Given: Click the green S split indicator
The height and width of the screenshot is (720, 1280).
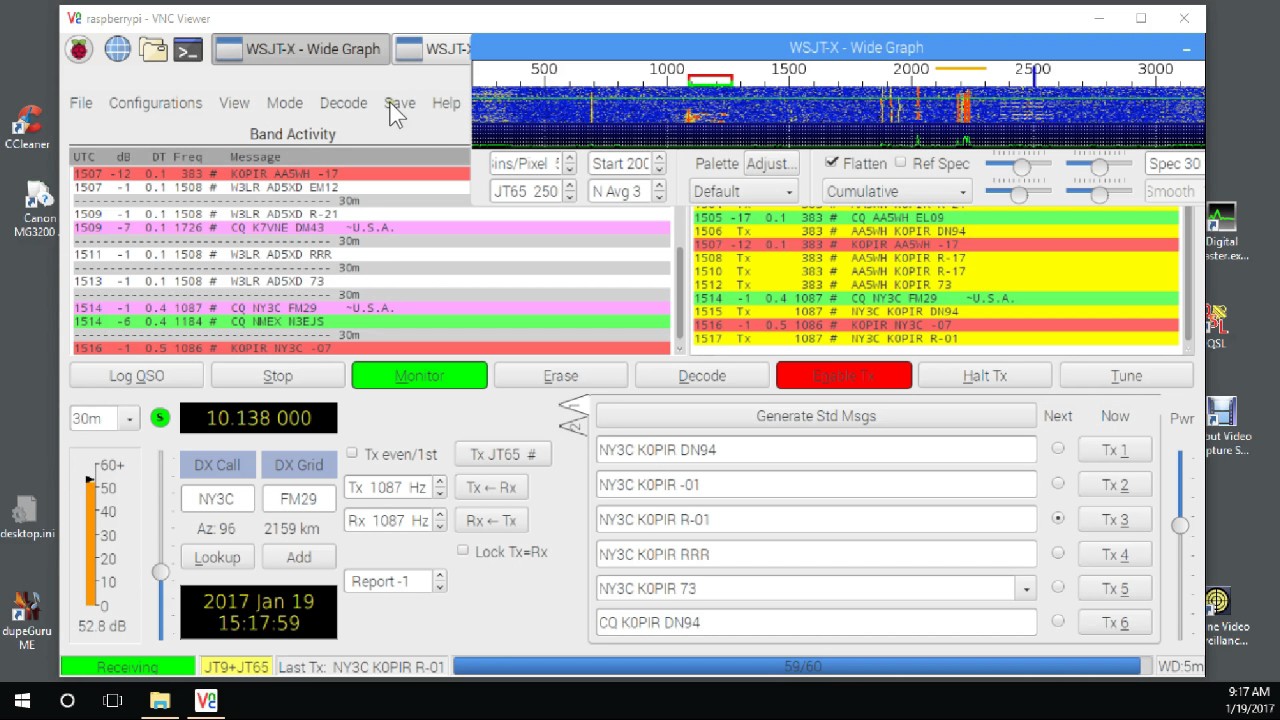Looking at the screenshot, I should click(160, 418).
